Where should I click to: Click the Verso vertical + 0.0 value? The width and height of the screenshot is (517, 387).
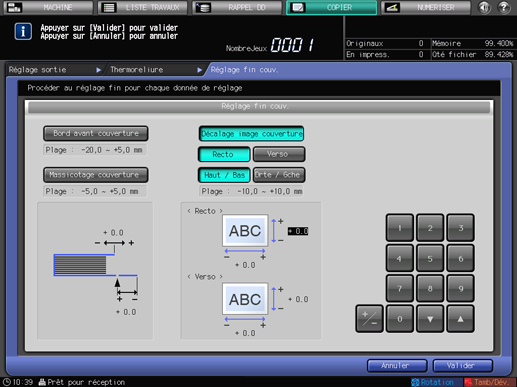[298, 299]
